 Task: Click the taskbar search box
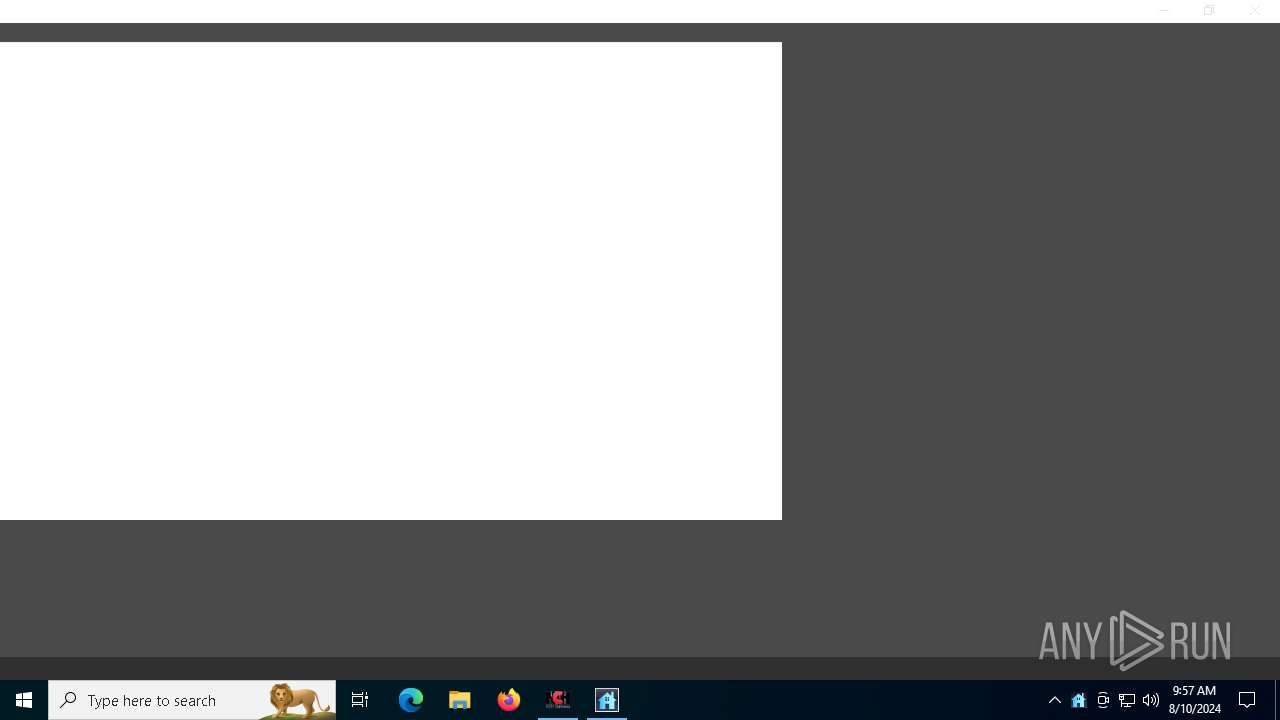[192, 700]
